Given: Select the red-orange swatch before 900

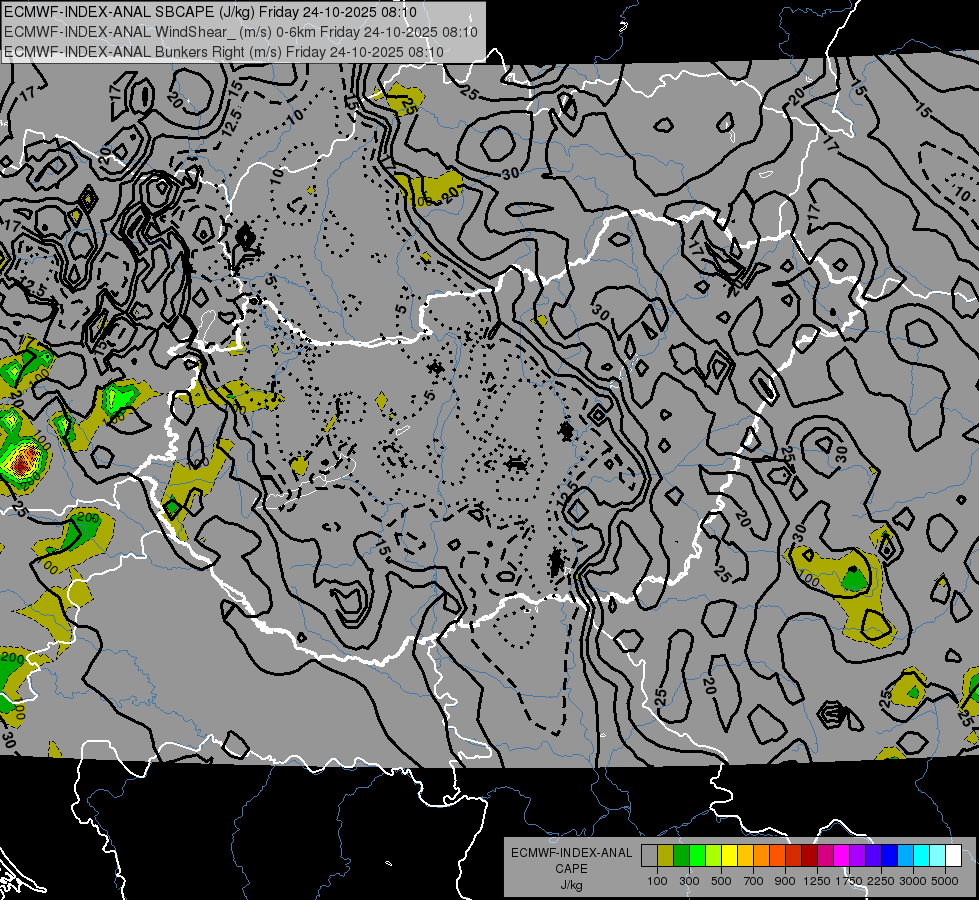Looking at the screenshot, I should (777, 856).
